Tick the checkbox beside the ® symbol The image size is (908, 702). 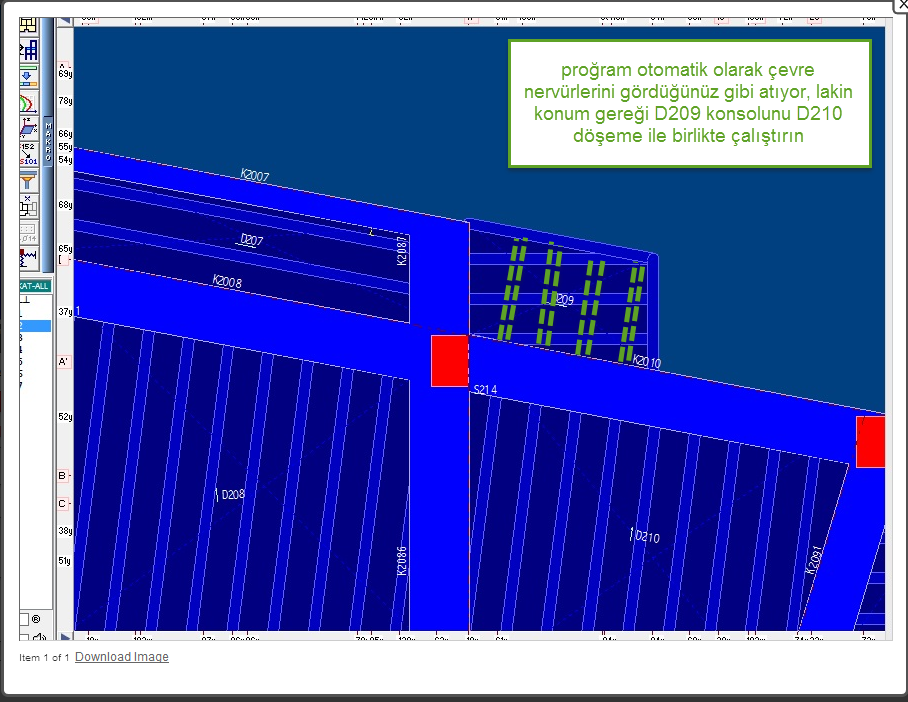point(25,618)
